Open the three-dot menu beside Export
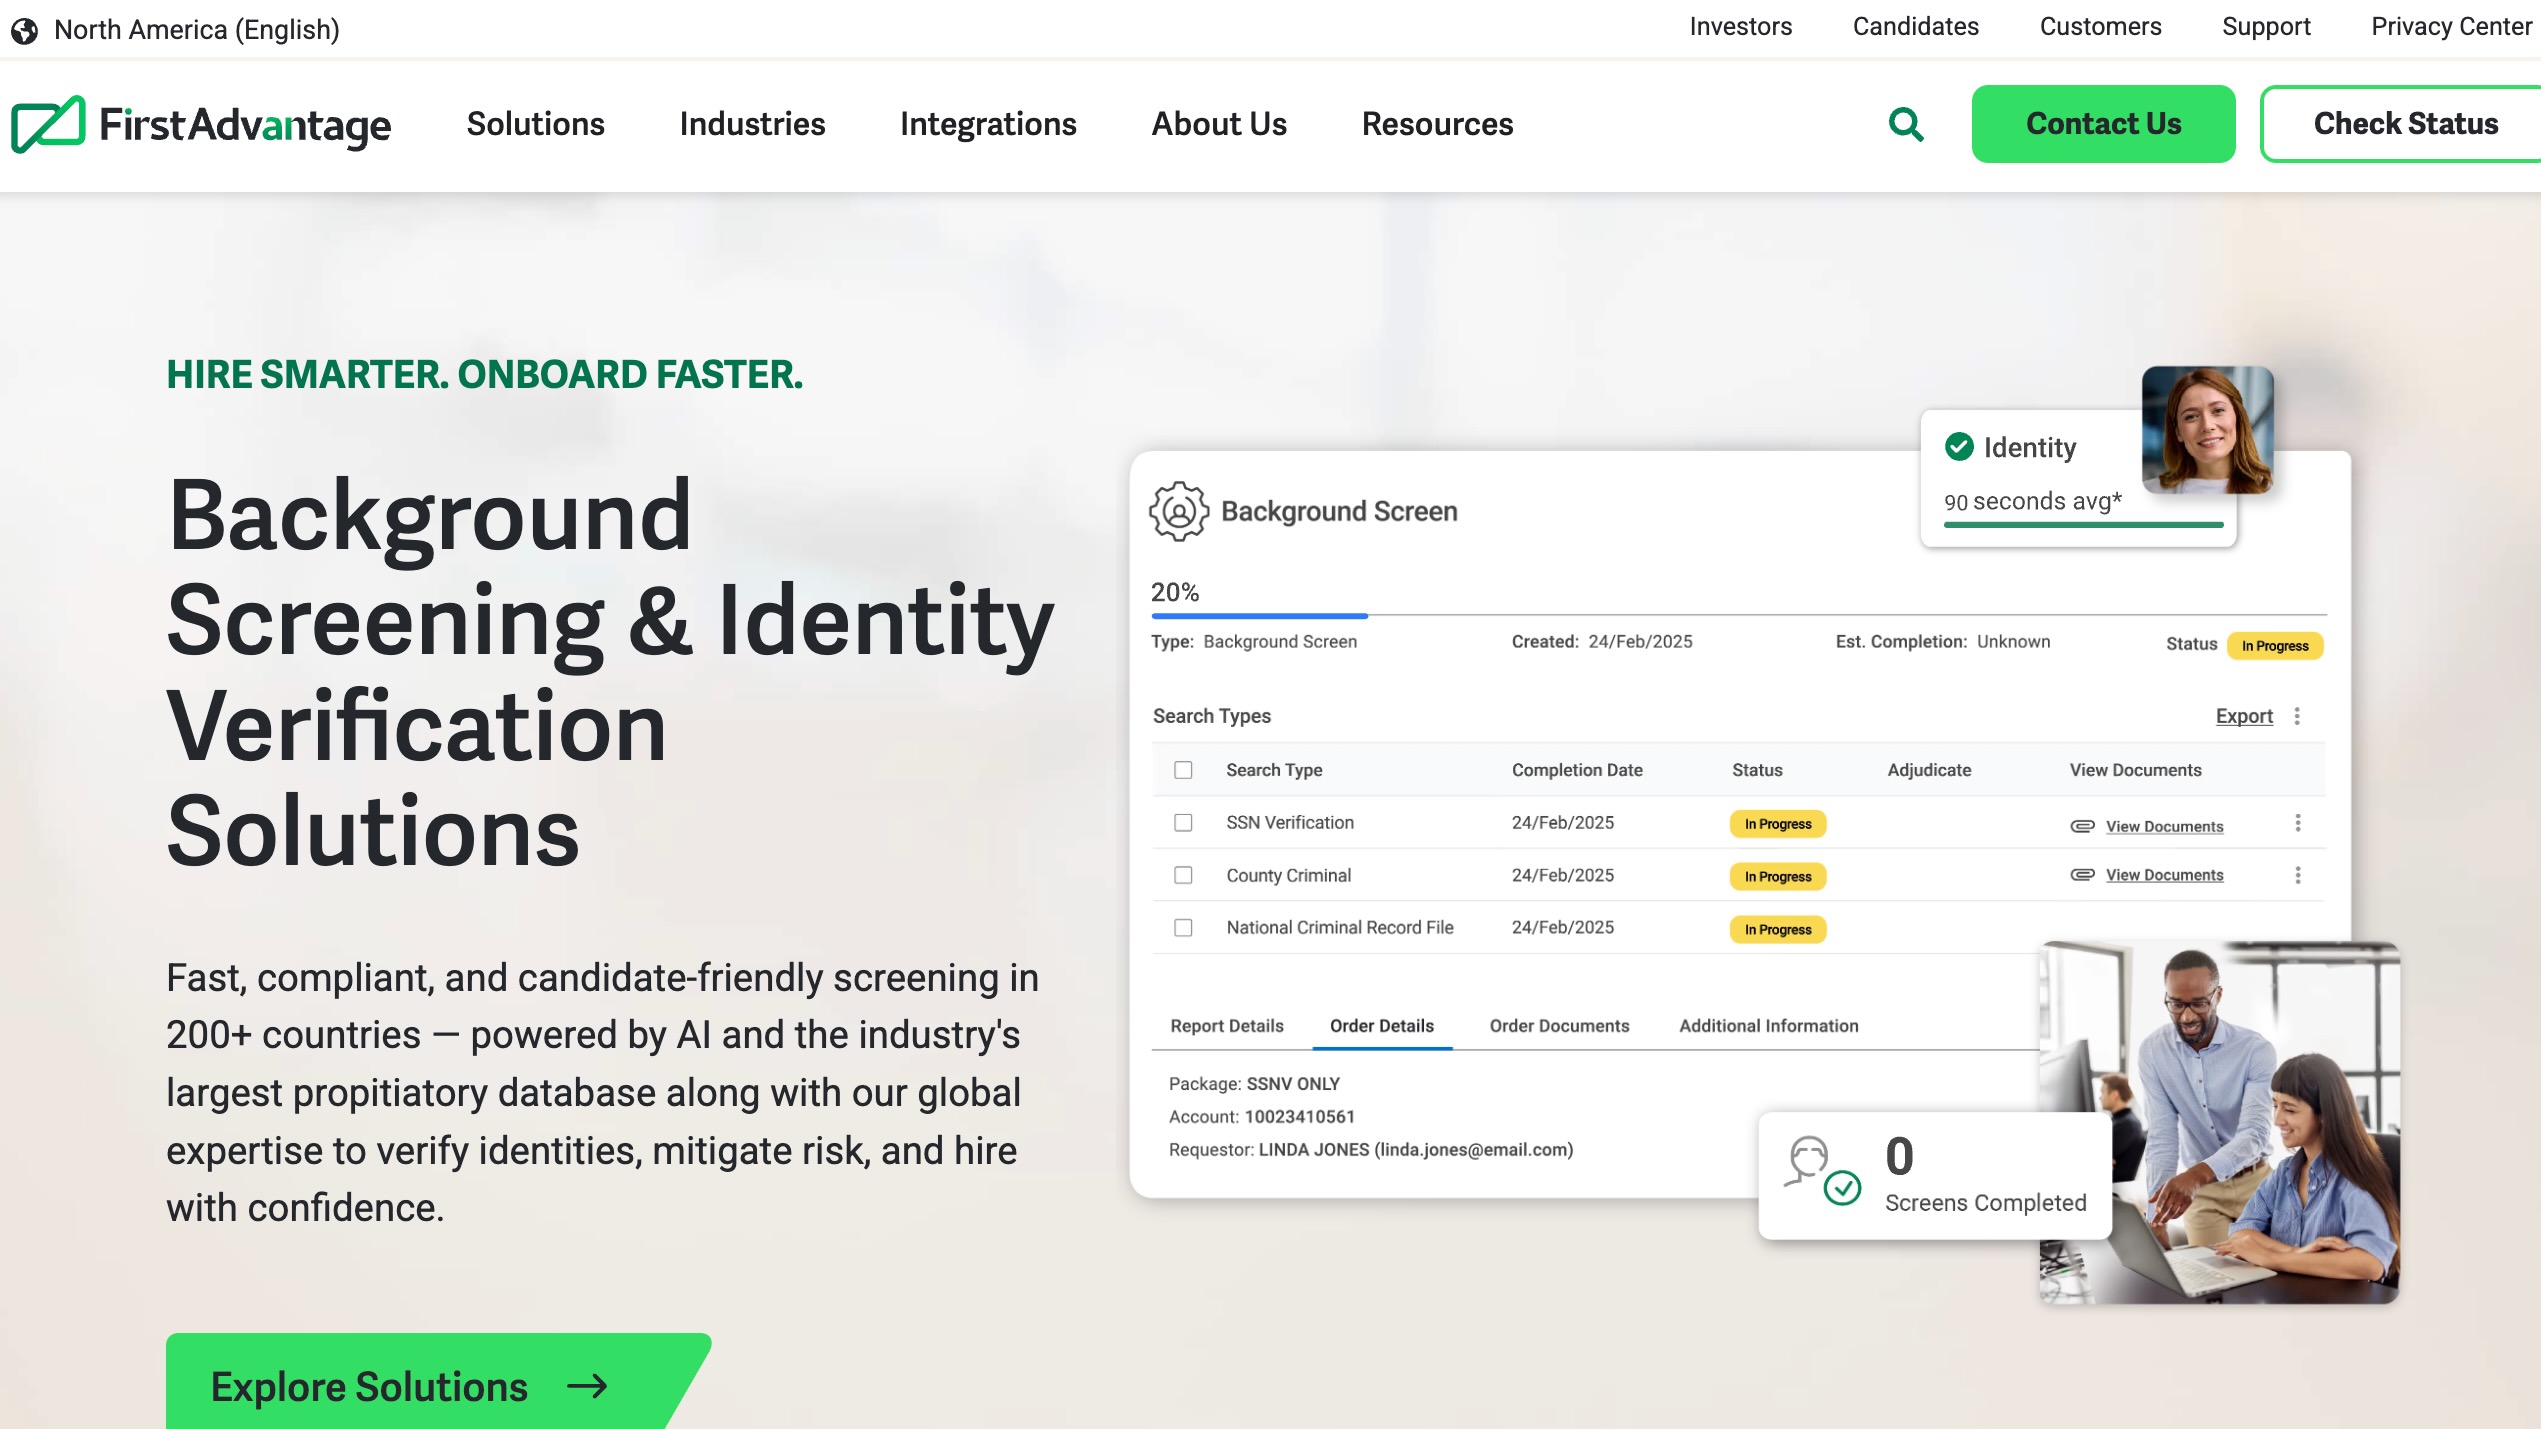Viewport: 2541px width, 1429px height. [x=2297, y=716]
